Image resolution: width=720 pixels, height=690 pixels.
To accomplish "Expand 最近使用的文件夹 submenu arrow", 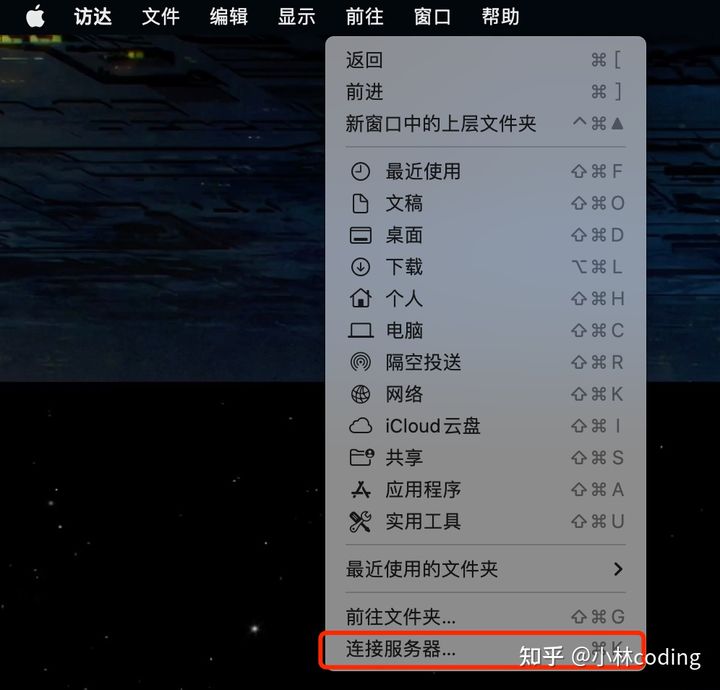I will (x=618, y=569).
